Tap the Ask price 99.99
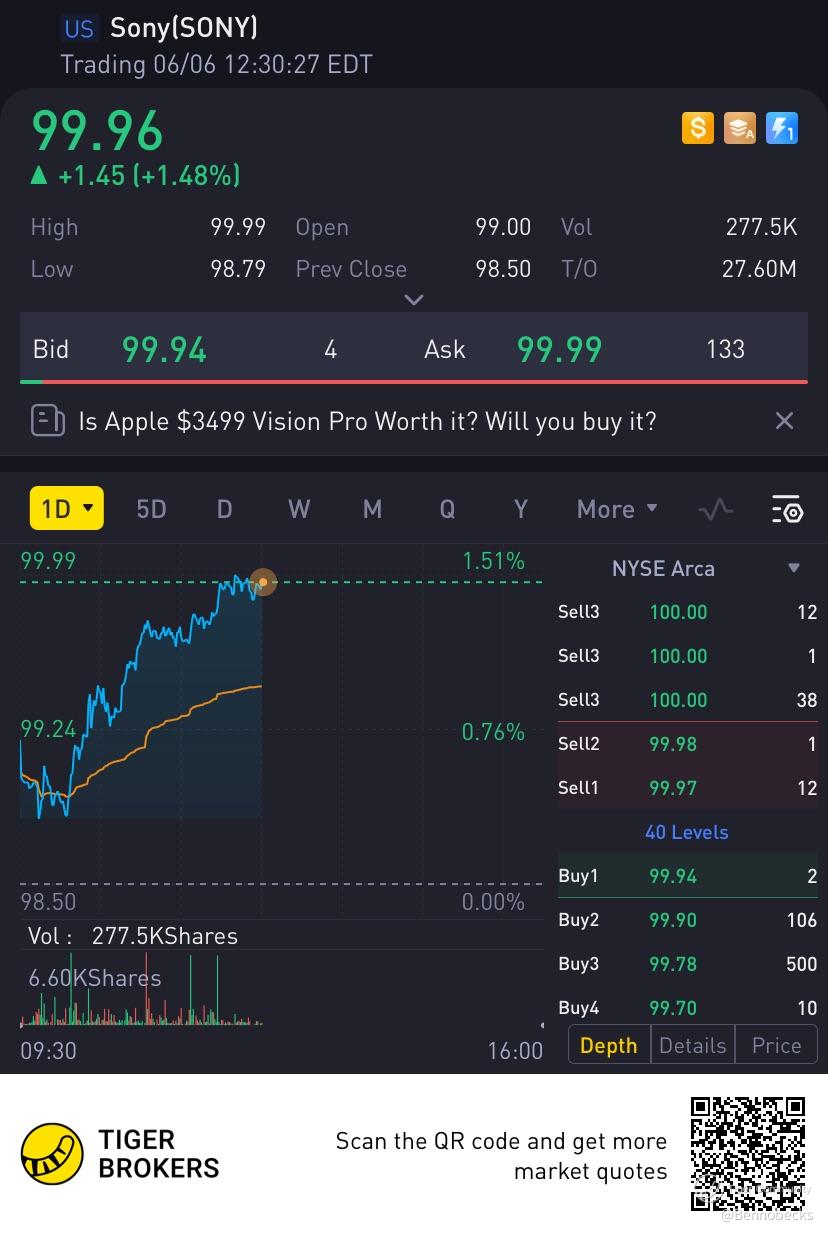 [x=559, y=349]
